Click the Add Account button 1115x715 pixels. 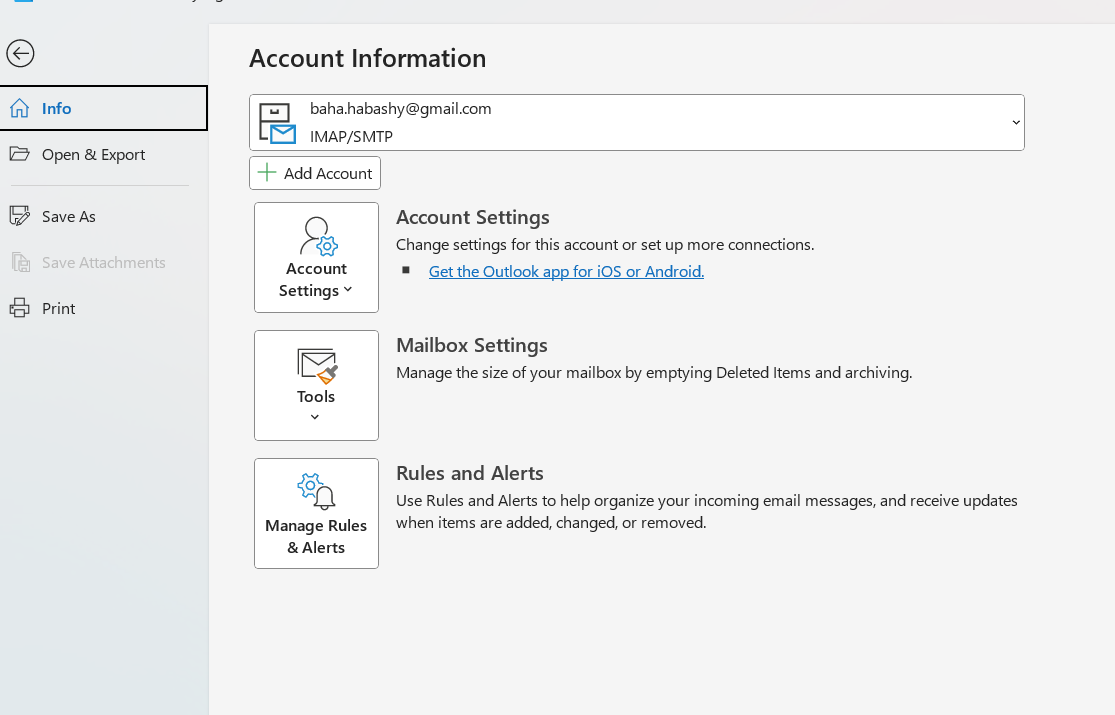pyautogui.click(x=315, y=173)
